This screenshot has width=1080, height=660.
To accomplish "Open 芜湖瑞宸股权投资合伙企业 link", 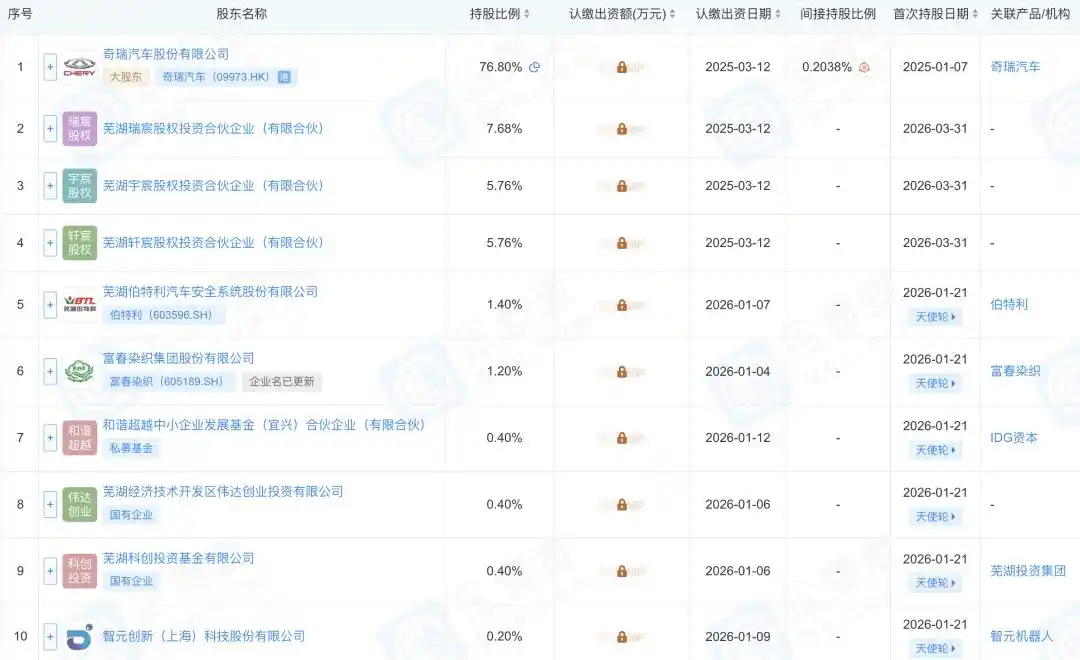I will [214, 129].
